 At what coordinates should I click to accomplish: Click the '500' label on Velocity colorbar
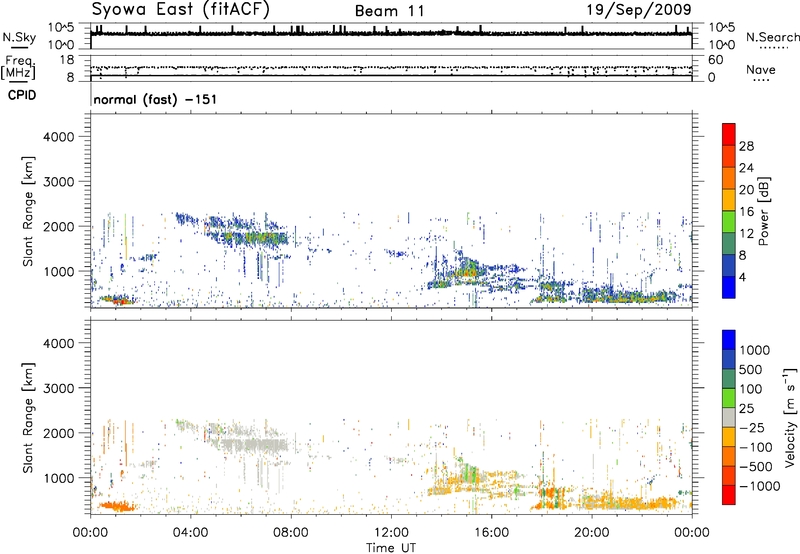(x=751, y=369)
